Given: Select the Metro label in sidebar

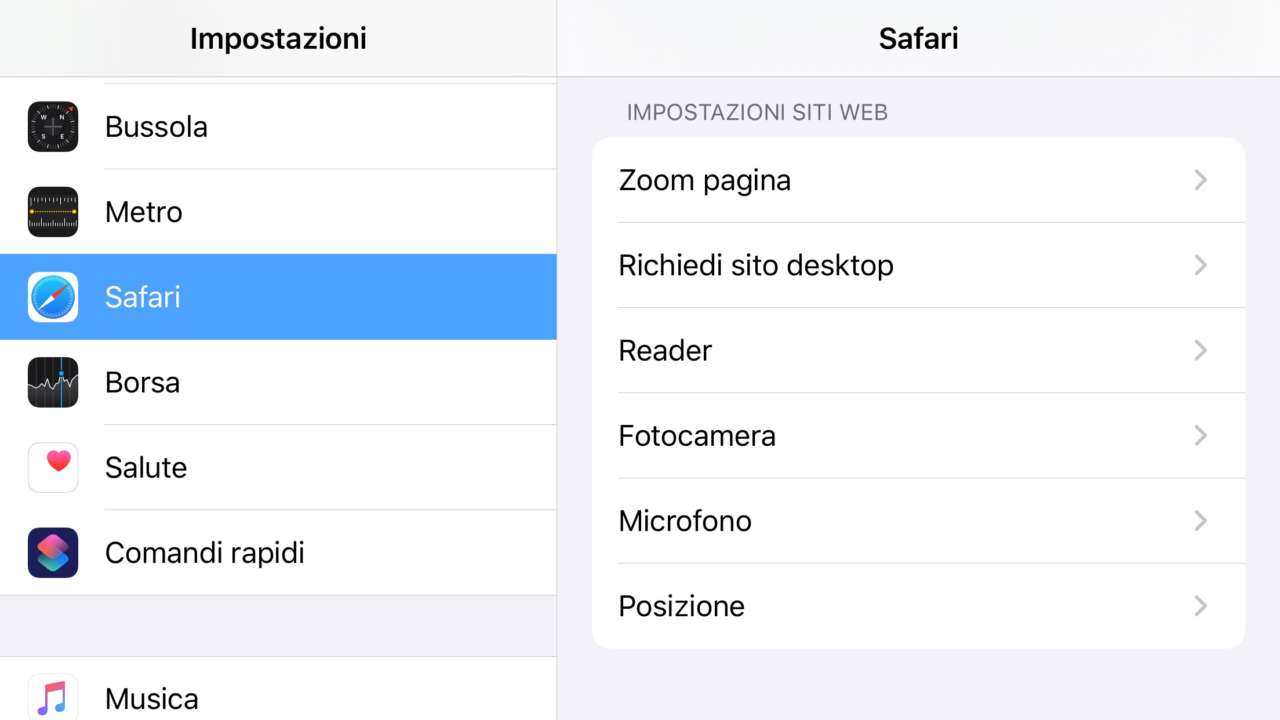Looking at the screenshot, I should (x=144, y=212).
